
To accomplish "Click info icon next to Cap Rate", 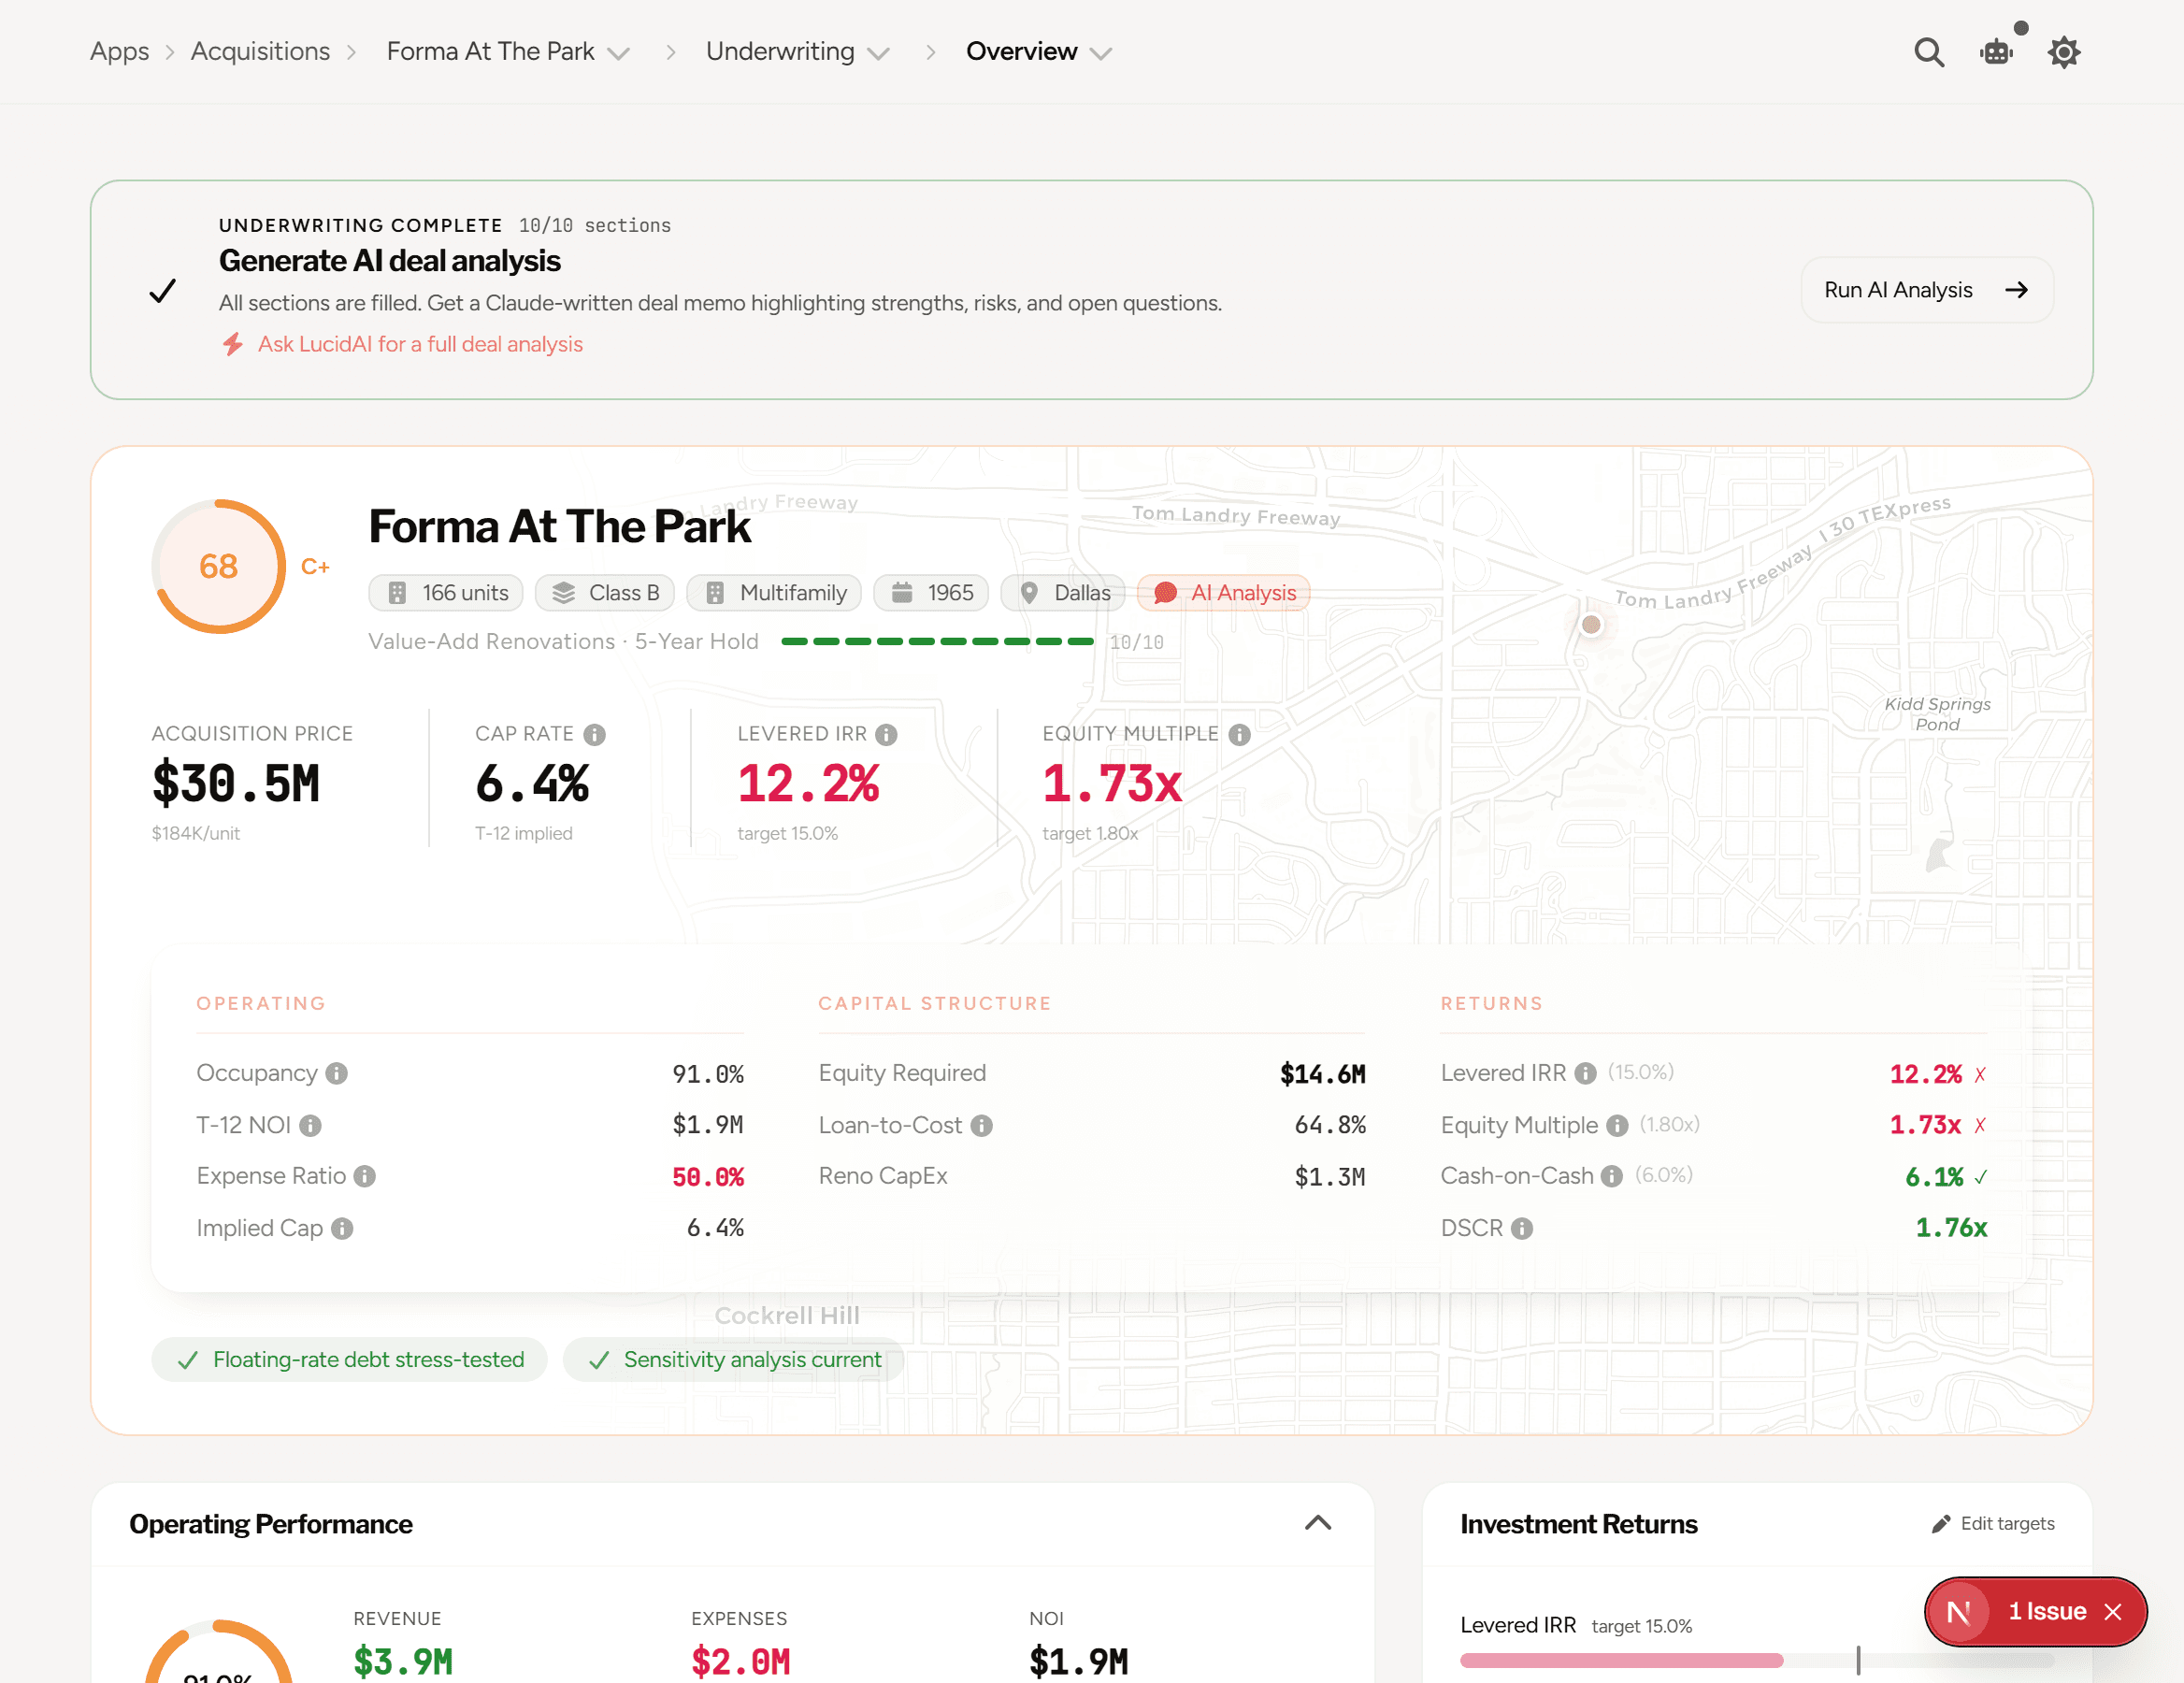I will [x=595, y=735].
